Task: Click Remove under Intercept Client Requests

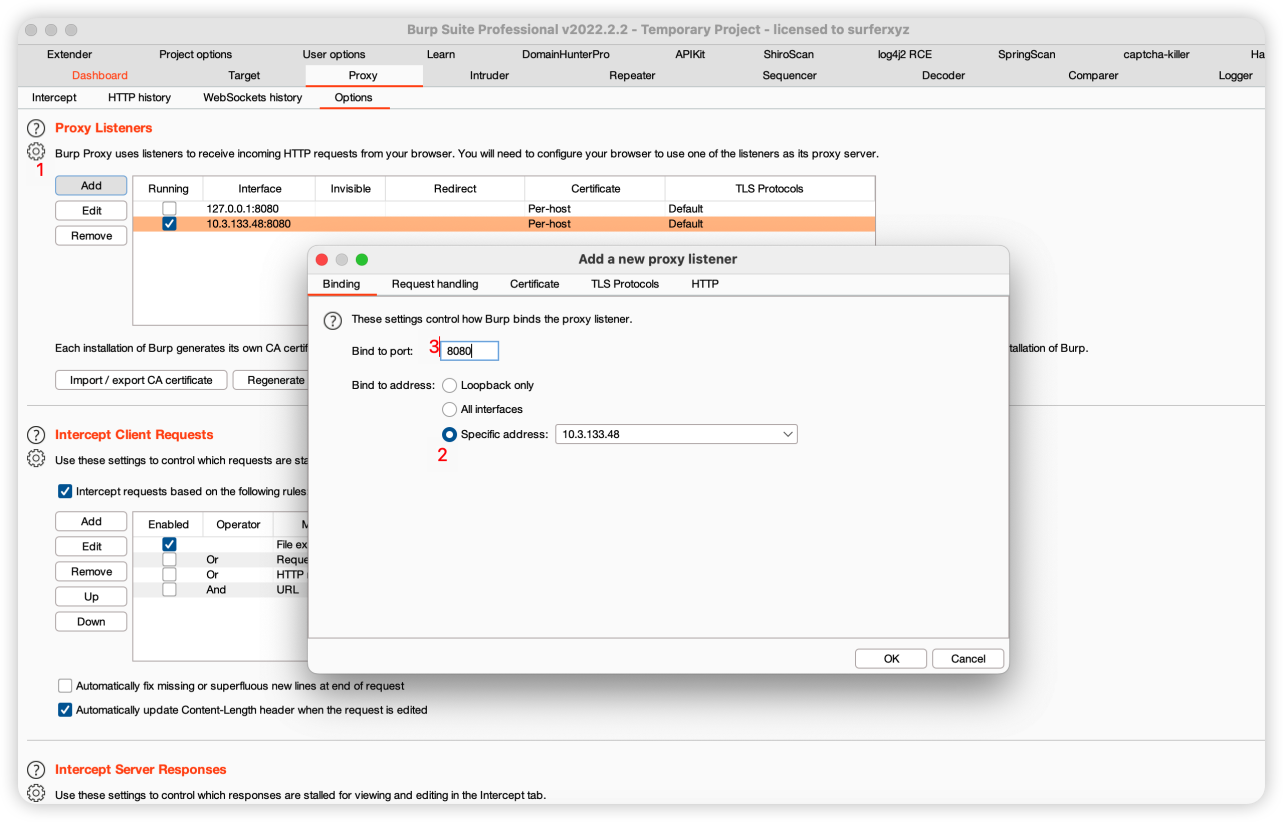Action: click(x=91, y=571)
